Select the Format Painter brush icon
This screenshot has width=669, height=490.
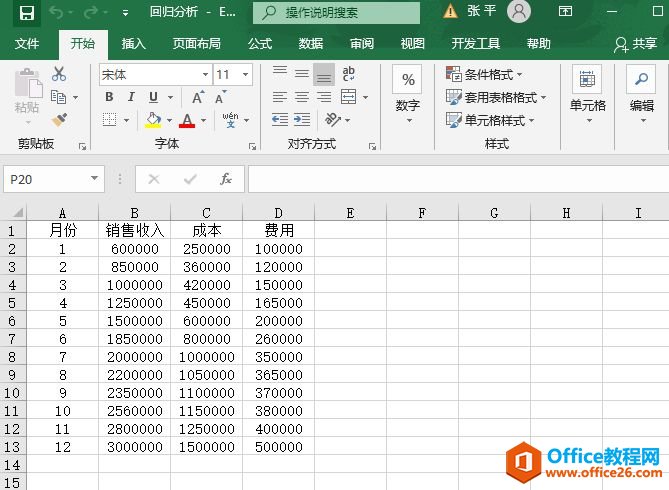pyautogui.click(x=59, y=120)
